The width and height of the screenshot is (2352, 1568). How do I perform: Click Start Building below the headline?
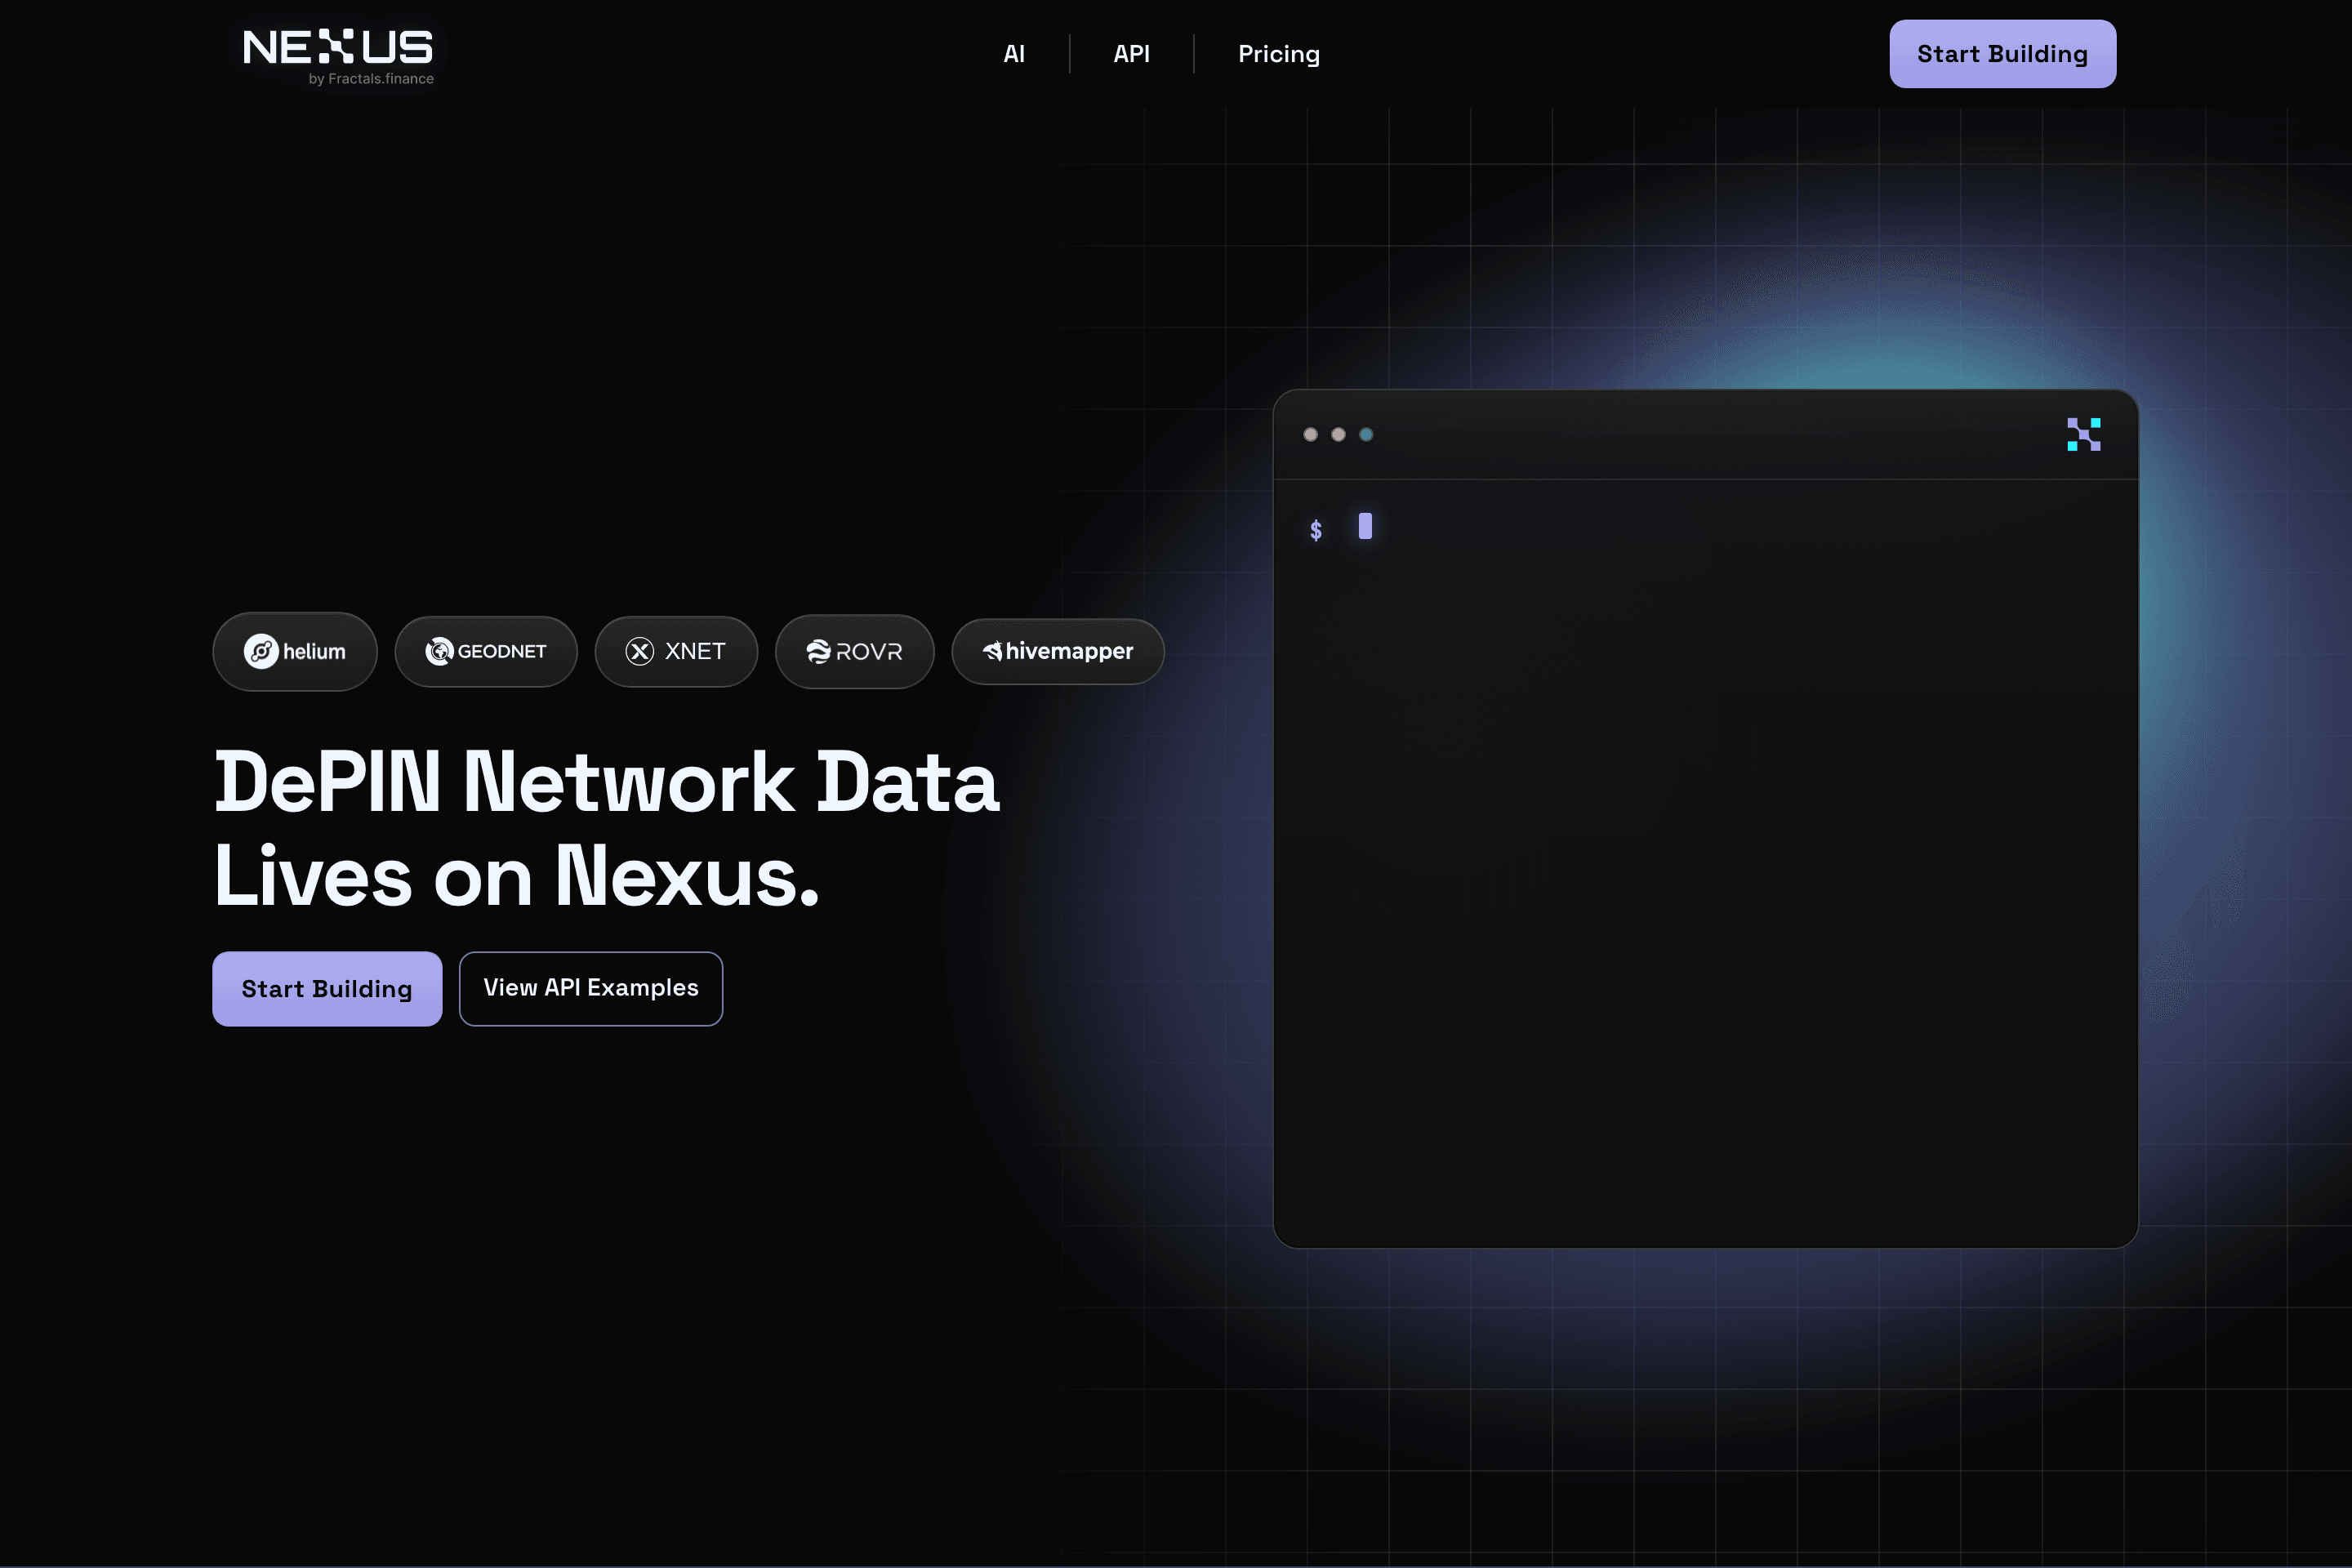[327, 988]
